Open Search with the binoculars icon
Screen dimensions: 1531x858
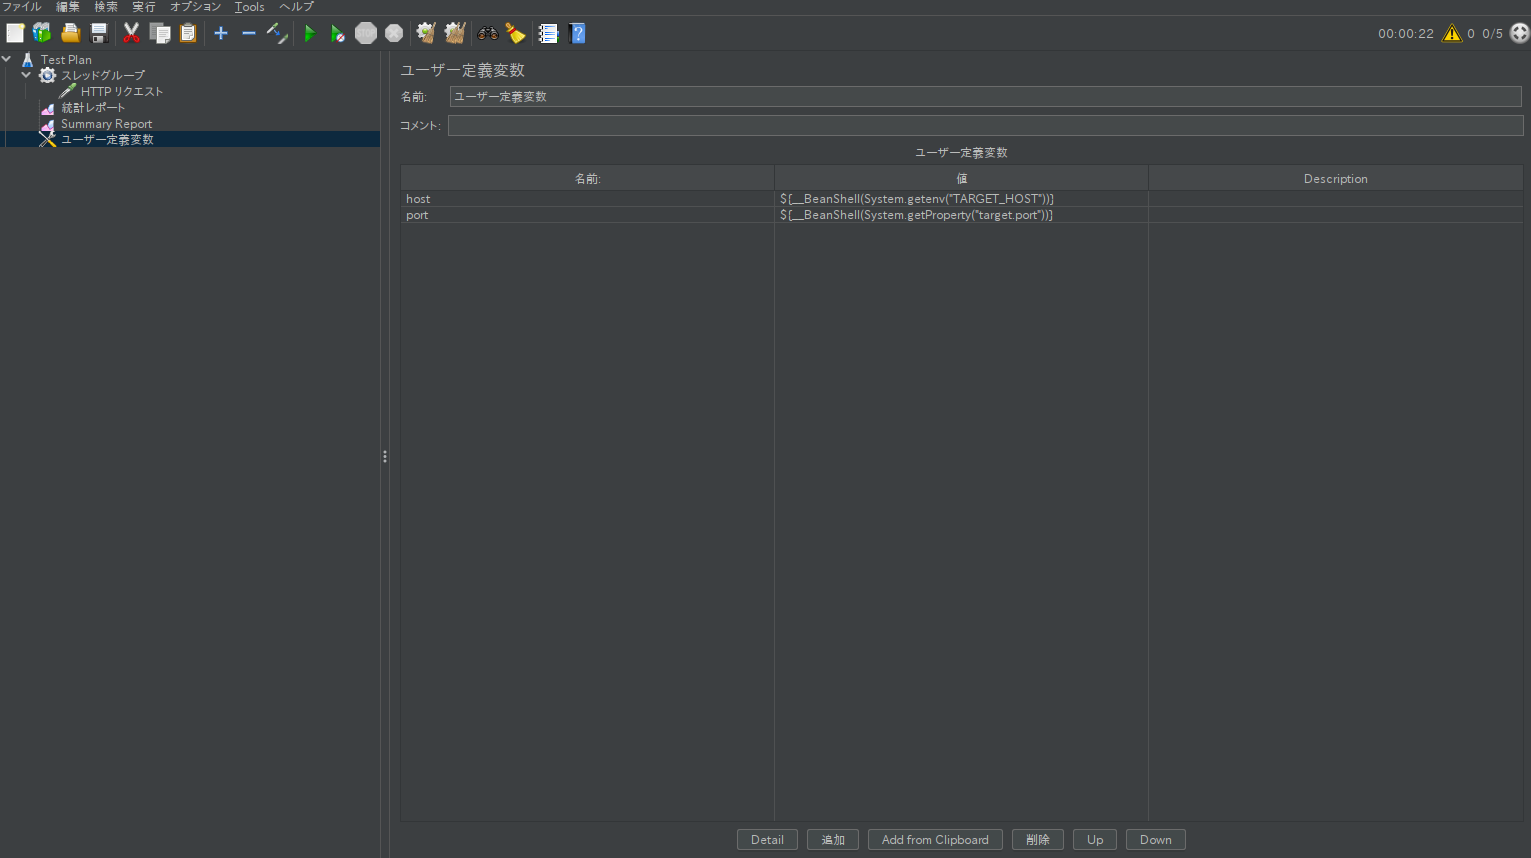click(488, 33)
